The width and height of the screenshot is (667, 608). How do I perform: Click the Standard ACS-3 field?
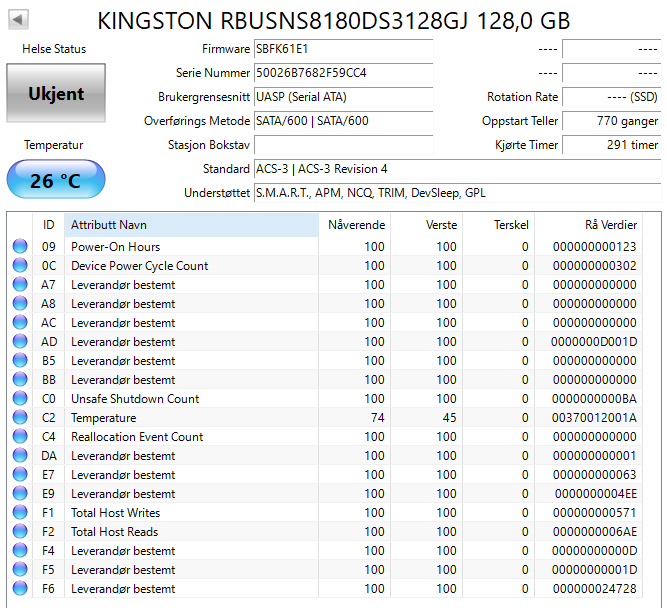tap(457, 169)
